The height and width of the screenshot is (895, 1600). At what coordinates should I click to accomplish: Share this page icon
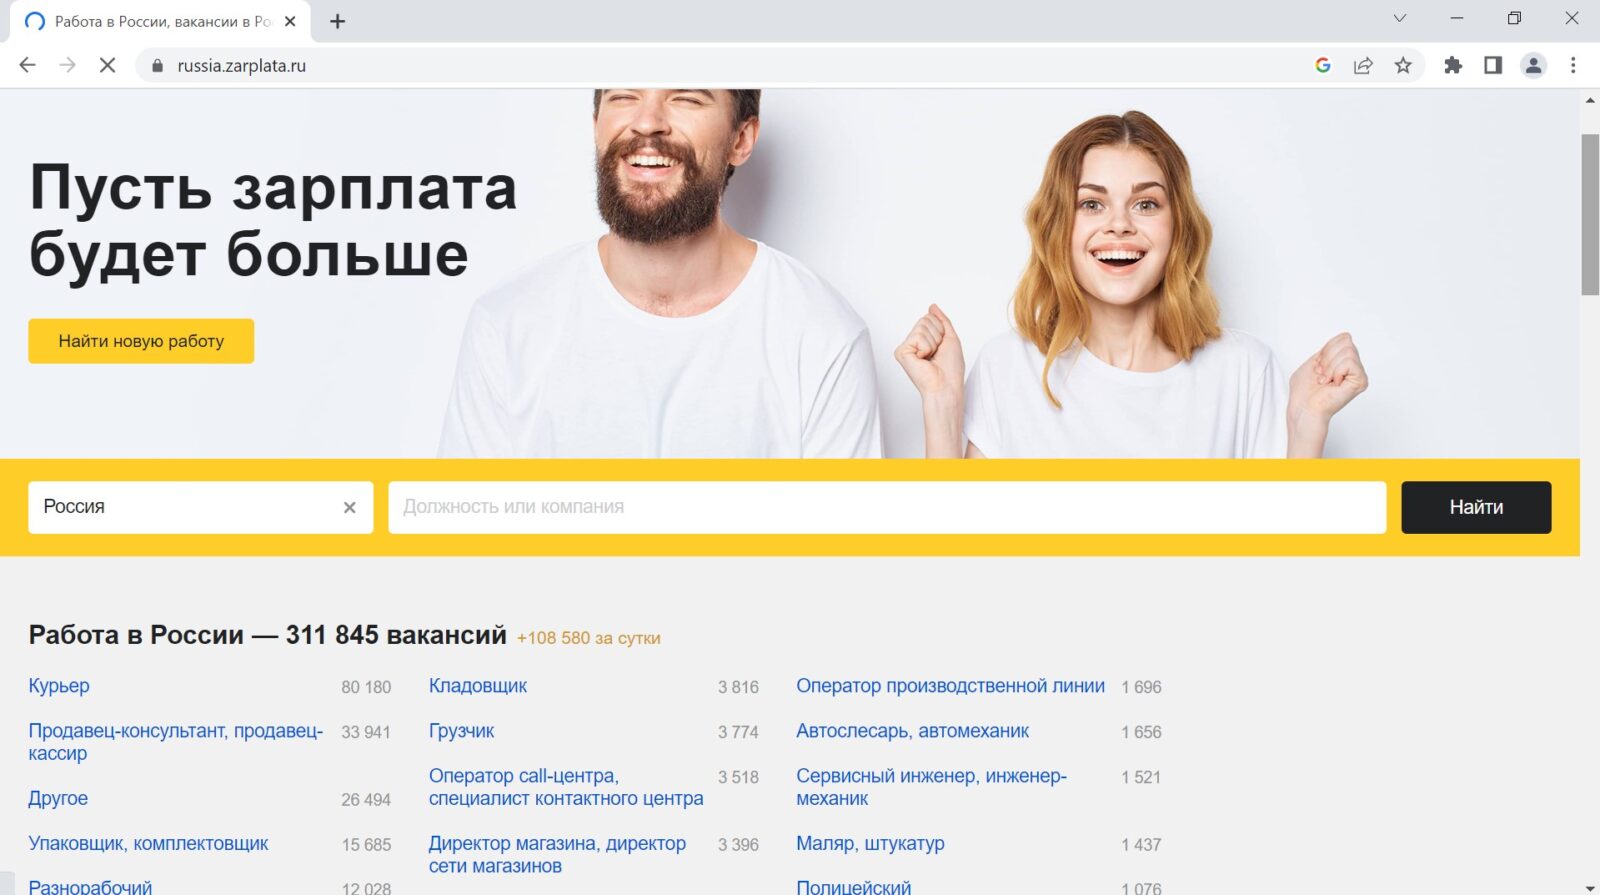click(1363, 65)
